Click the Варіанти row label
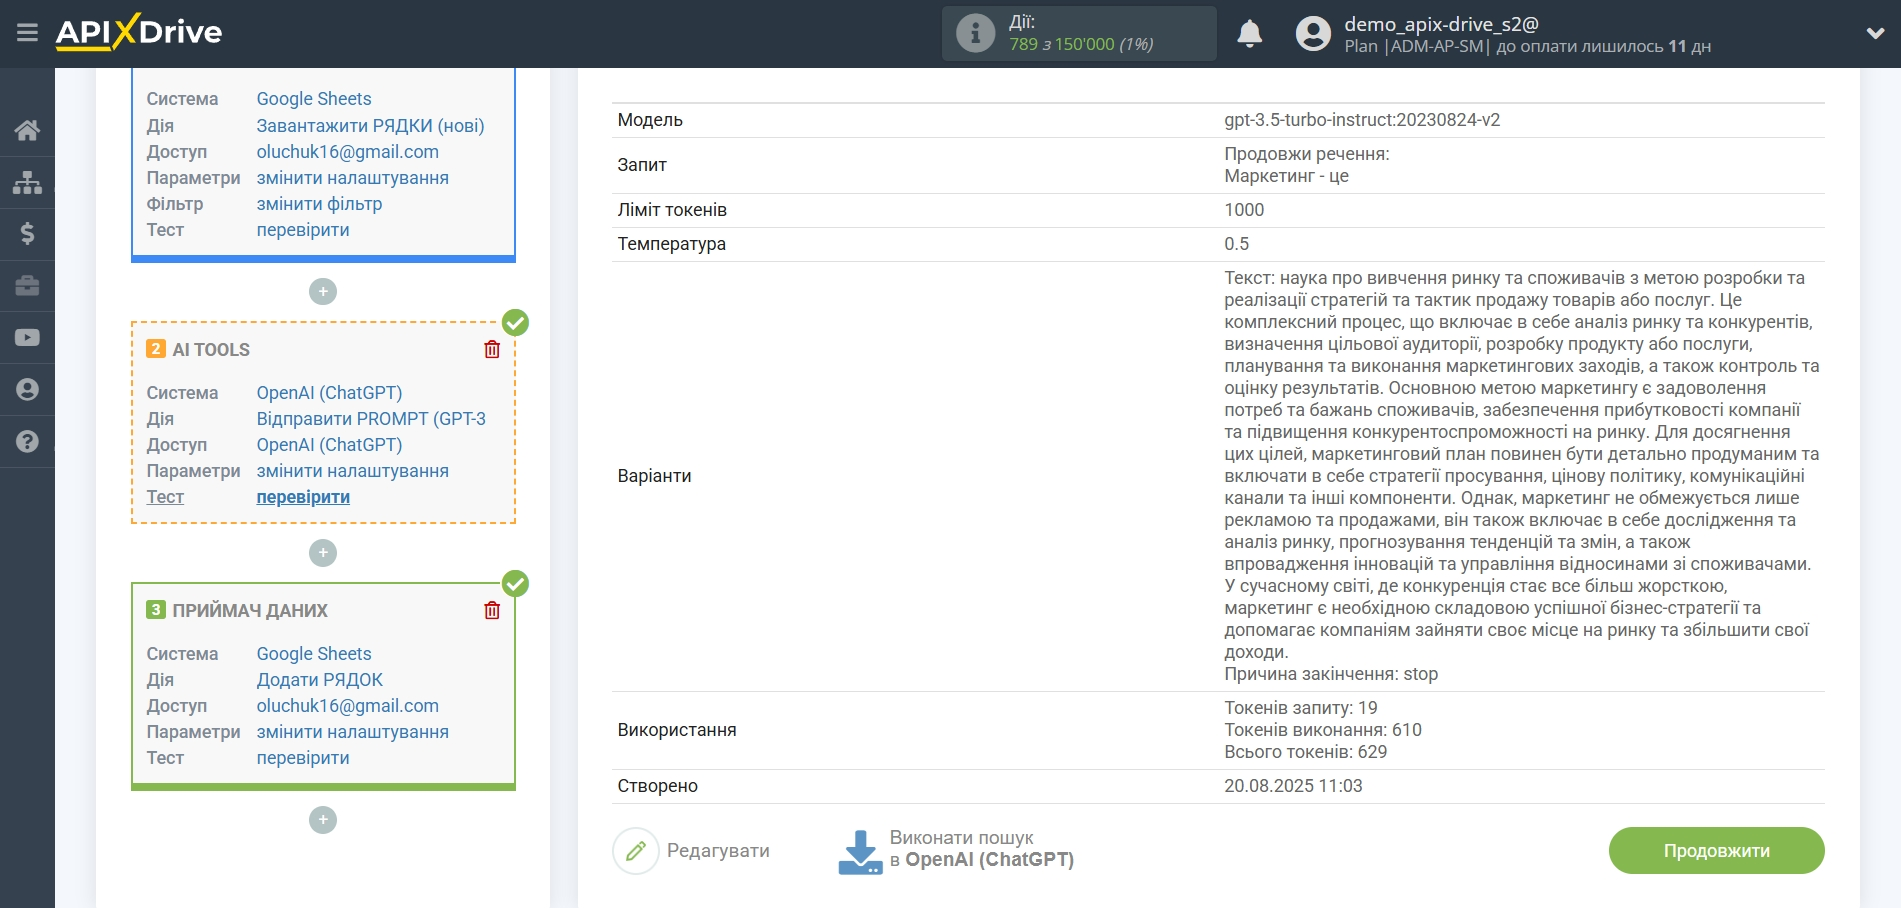This screenshot has width=1901, height=908. click(654, 476)
